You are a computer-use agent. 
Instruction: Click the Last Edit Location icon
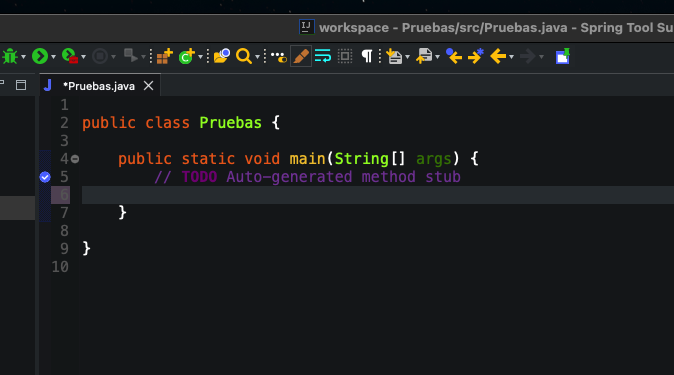pos(454,56)
